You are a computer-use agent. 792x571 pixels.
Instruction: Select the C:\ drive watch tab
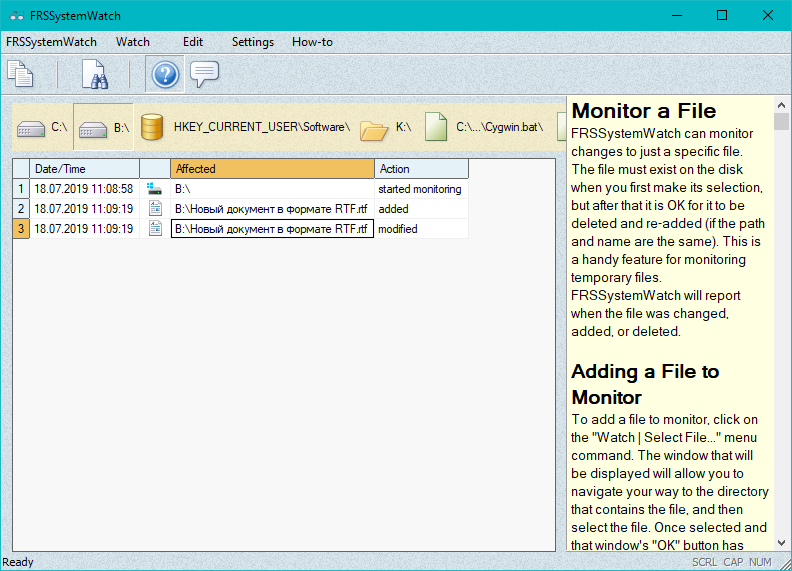(x=42, y=127)
